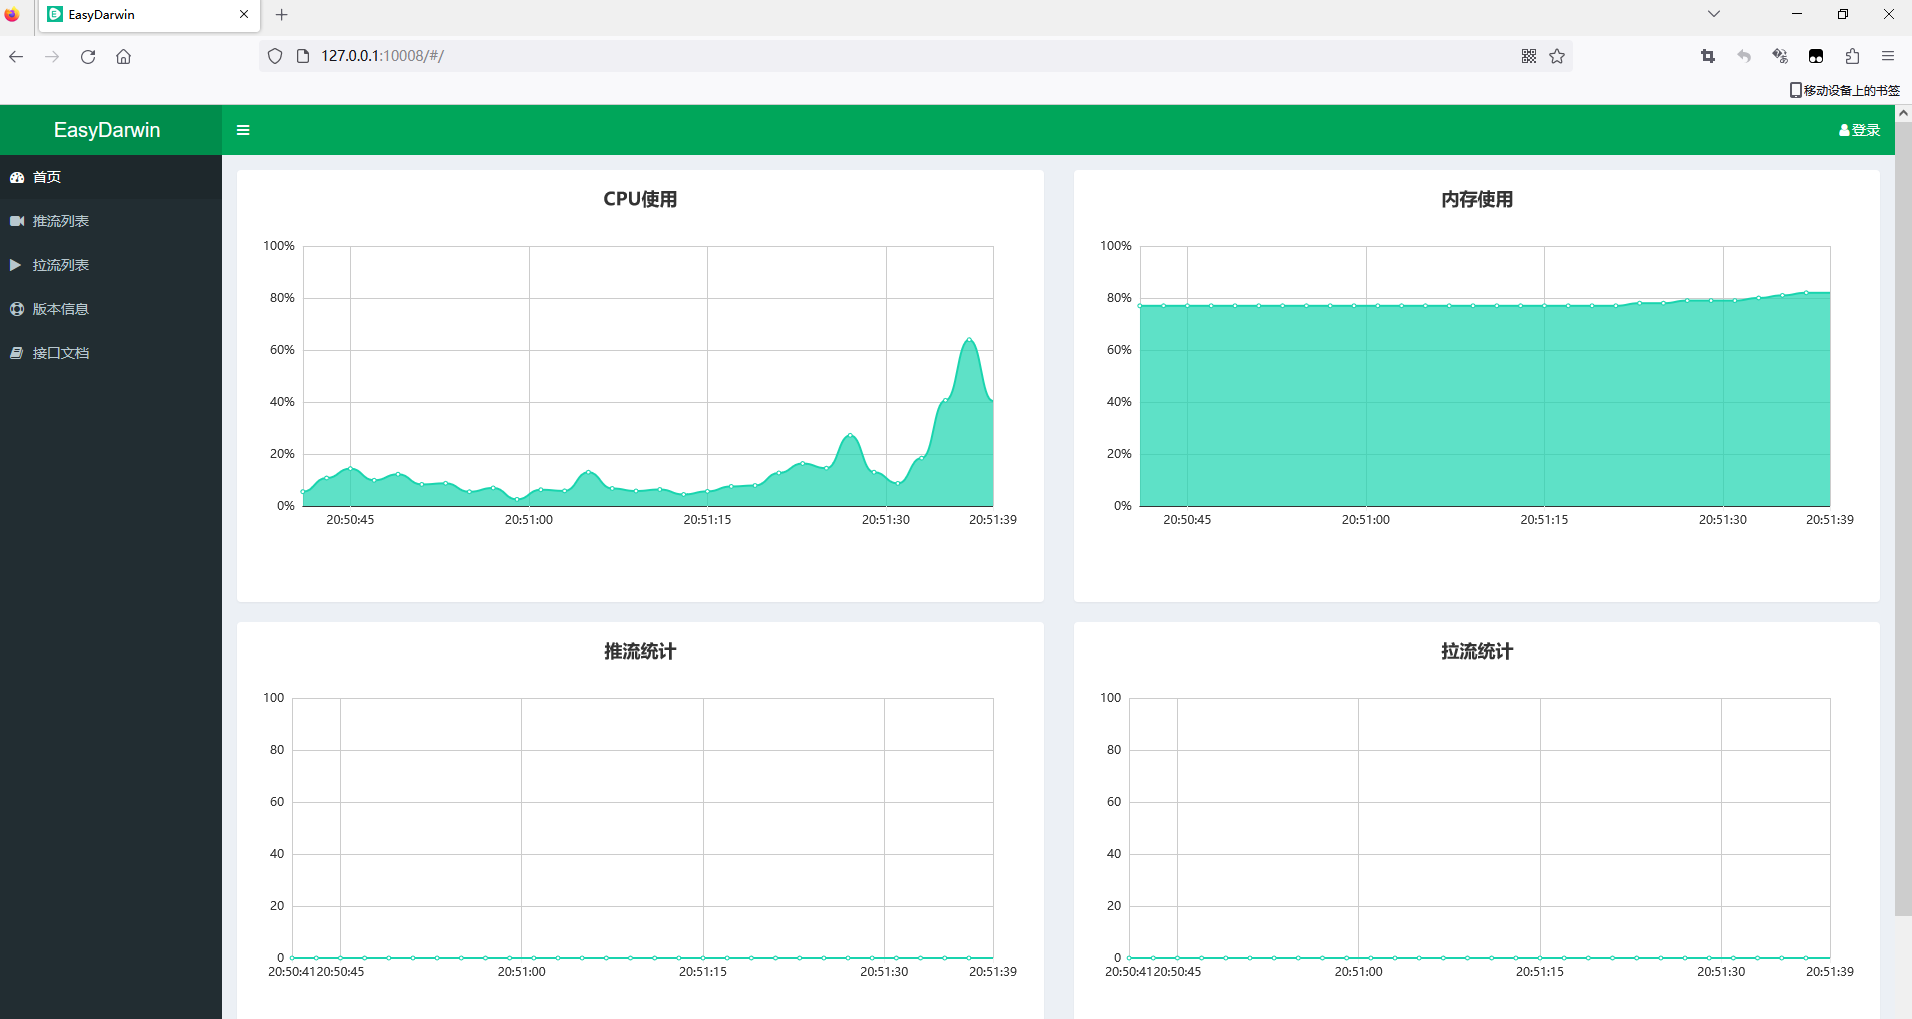1912x1019 pixels.
Task: Click 20:51:00 label under CPU chart
Action: coord(529,520)
